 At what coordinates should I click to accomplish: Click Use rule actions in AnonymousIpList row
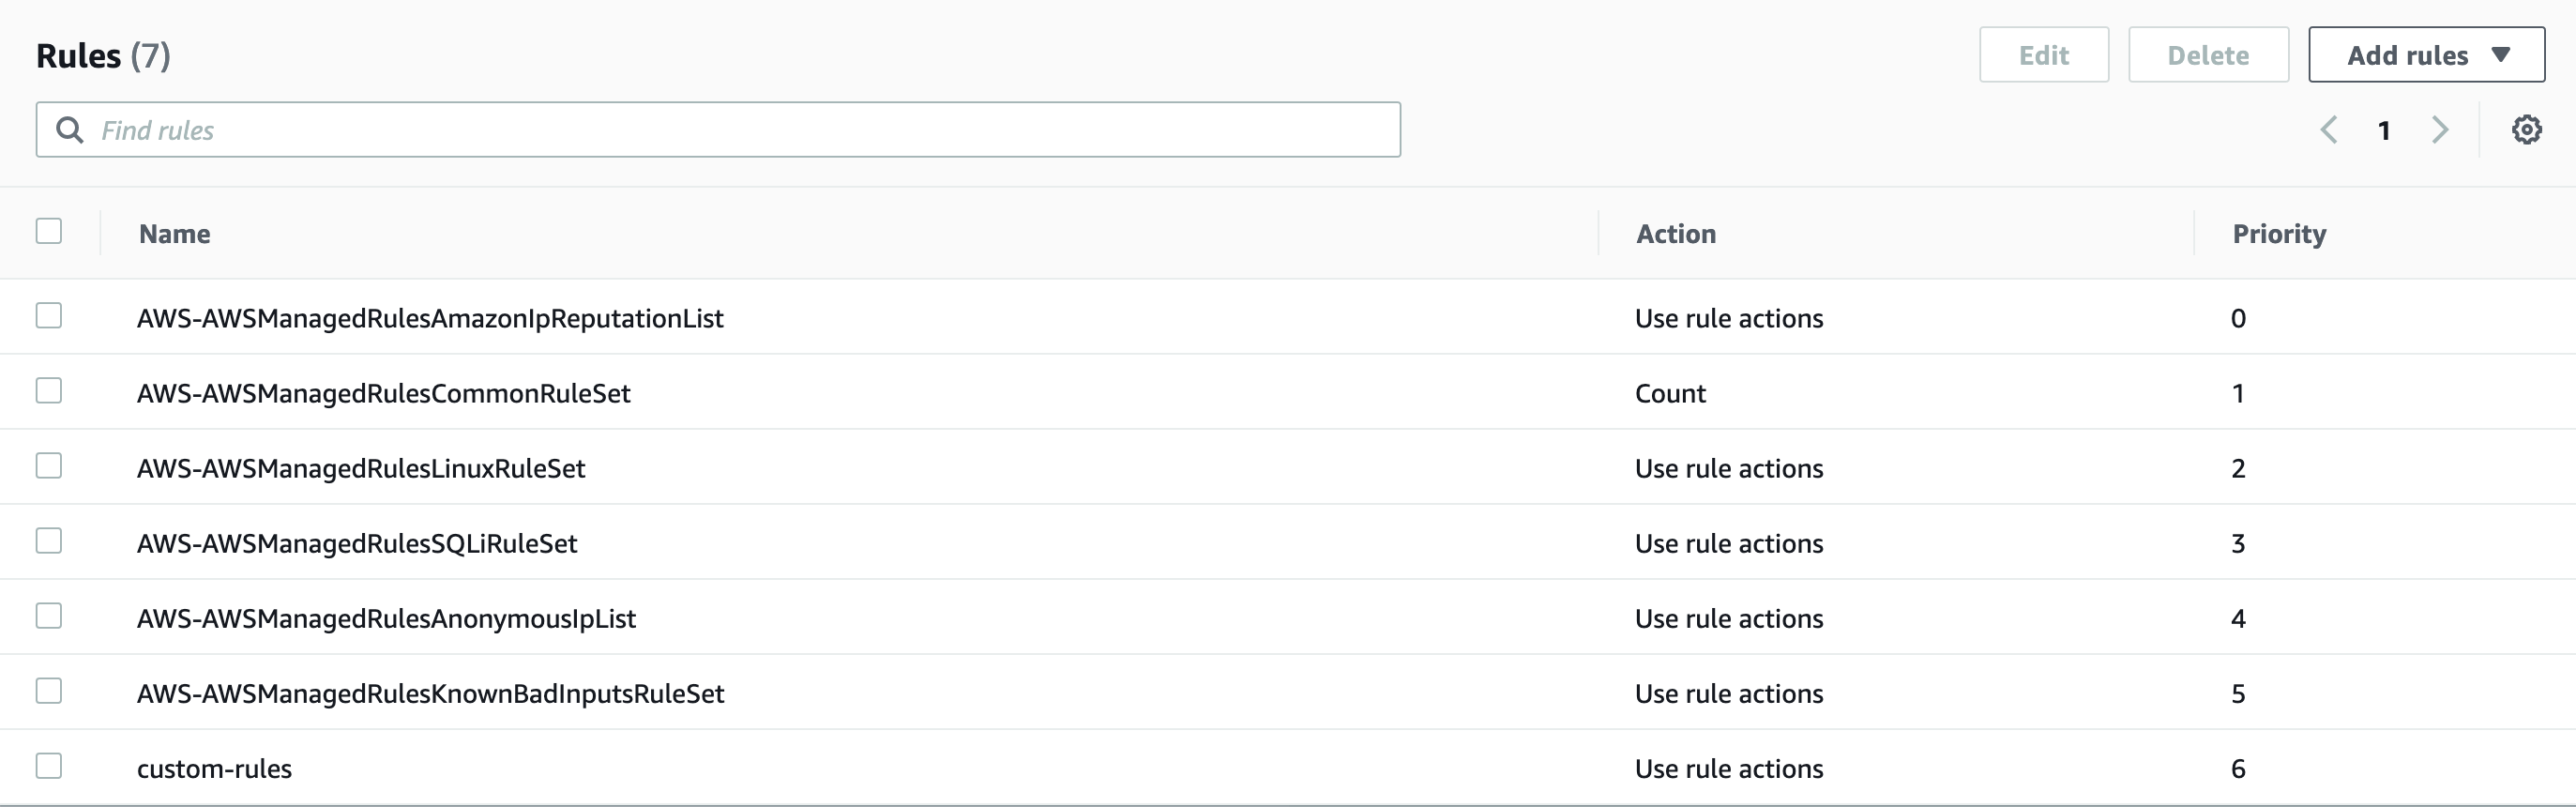(x=1729, y=618)
